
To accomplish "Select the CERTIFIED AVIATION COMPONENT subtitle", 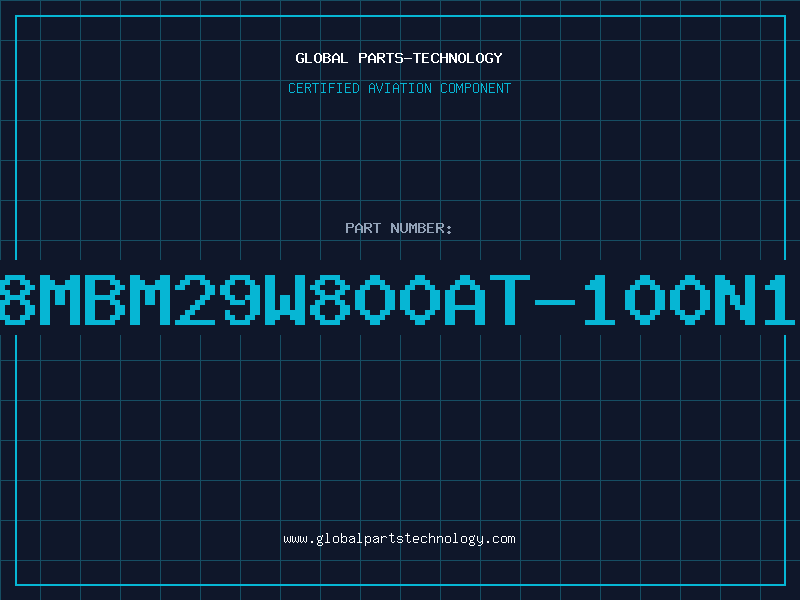I will tap(399, 88).
